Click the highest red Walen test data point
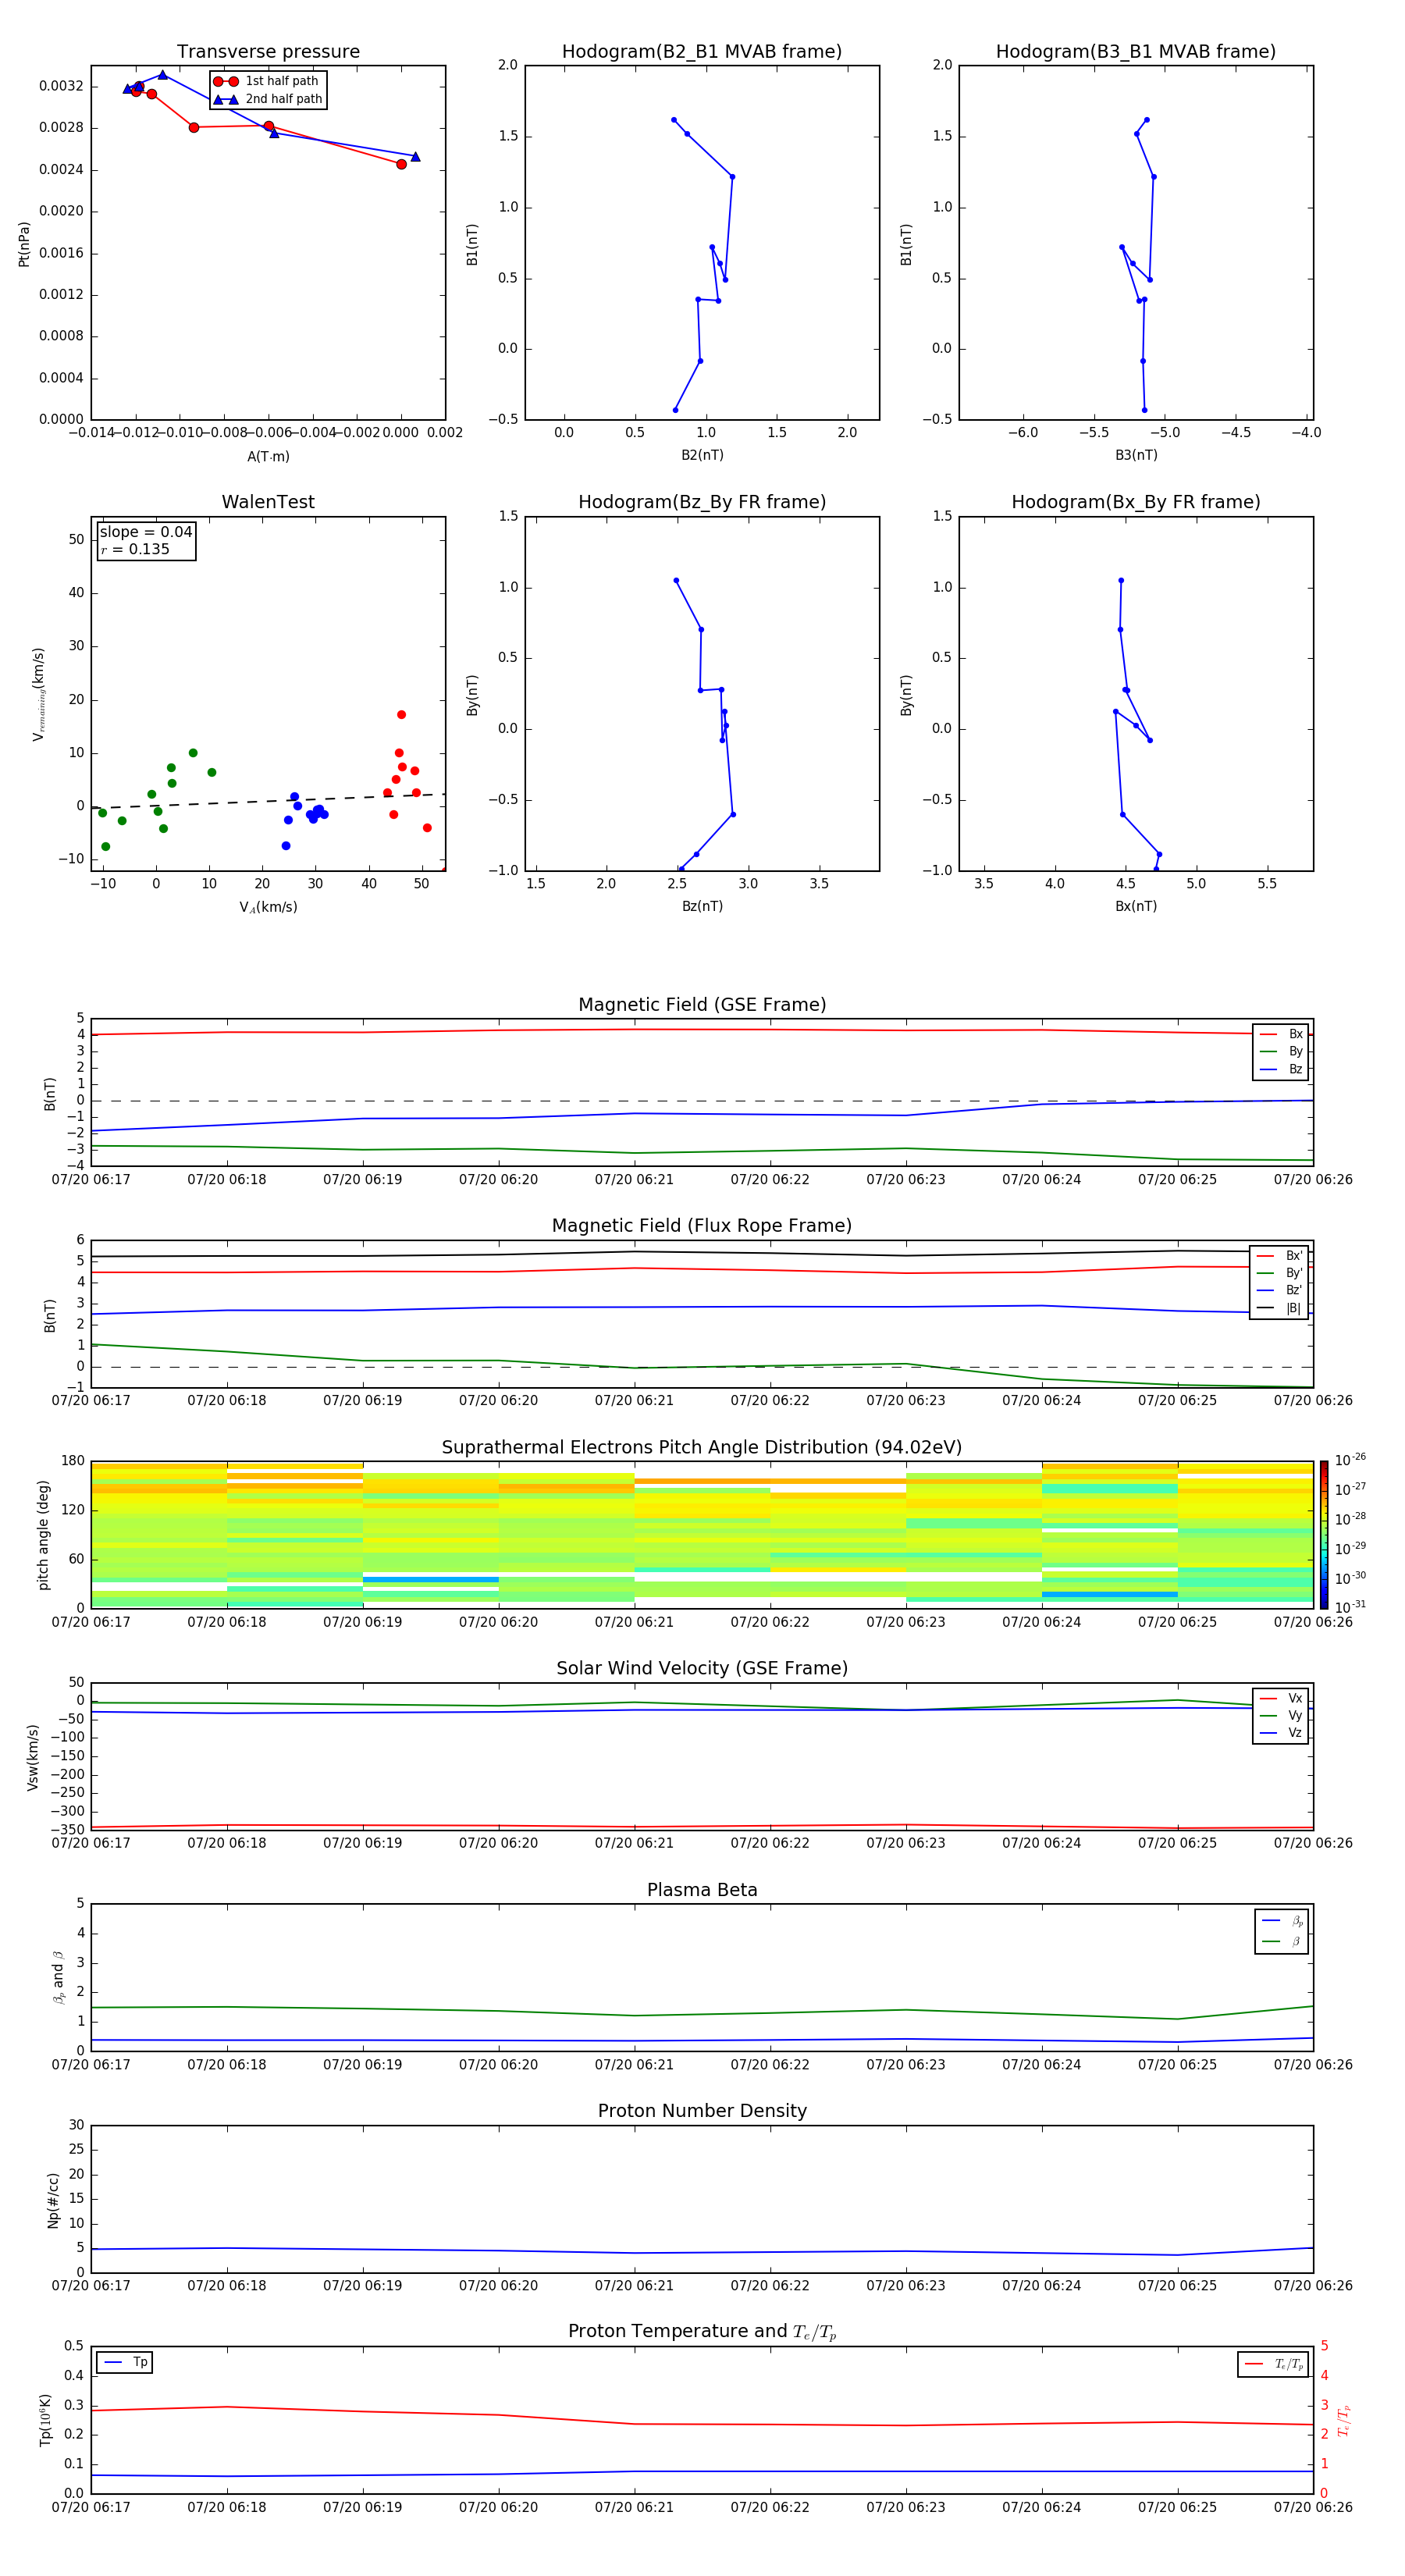The width and height of the screenshot is (1405, 2576). [401, 715]
